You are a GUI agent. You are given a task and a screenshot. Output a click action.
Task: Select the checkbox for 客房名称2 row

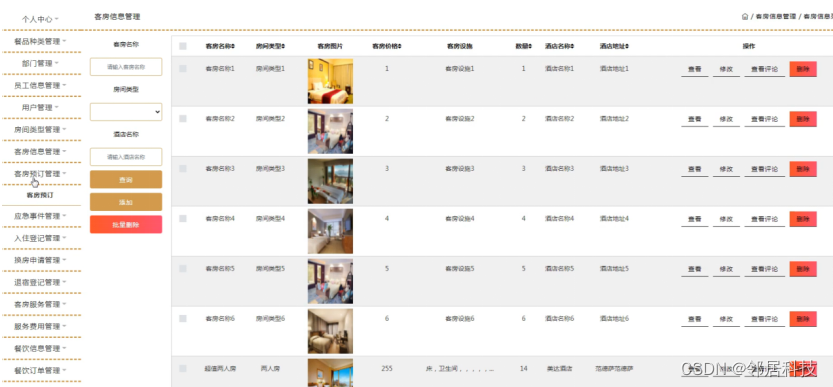[183, 119]
